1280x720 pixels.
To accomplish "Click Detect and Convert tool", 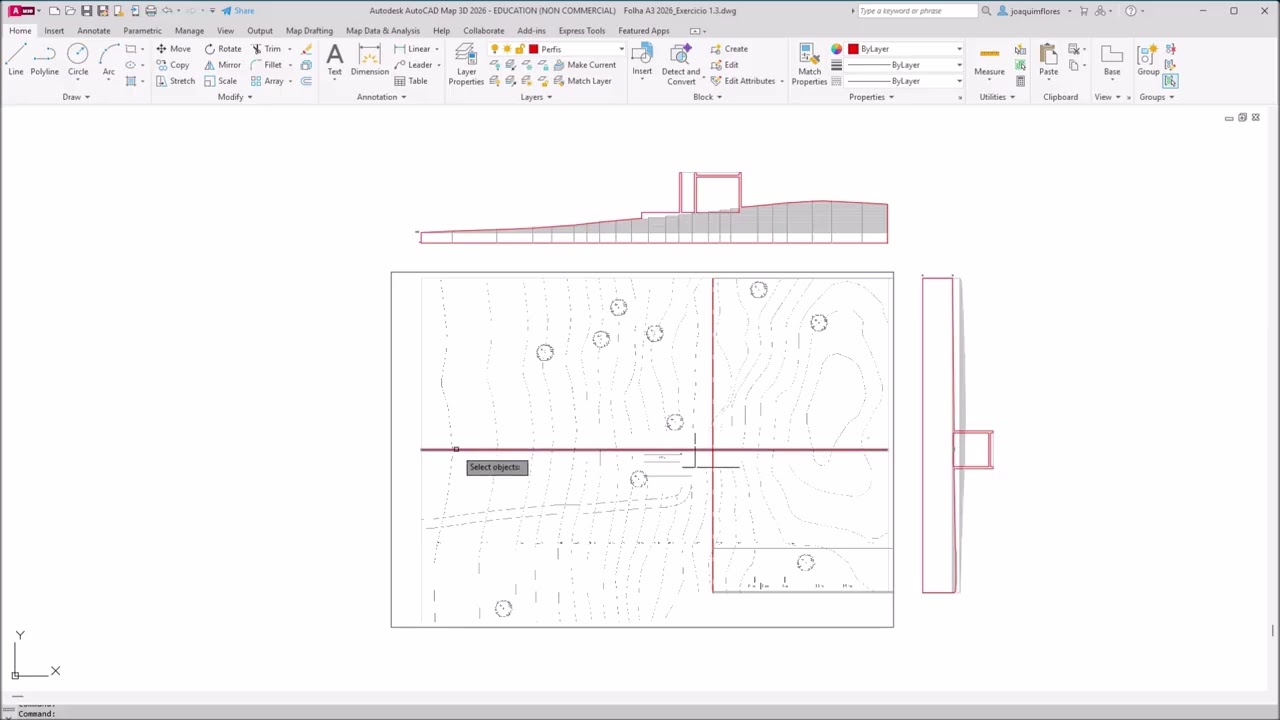I will (x=680, y=63).
